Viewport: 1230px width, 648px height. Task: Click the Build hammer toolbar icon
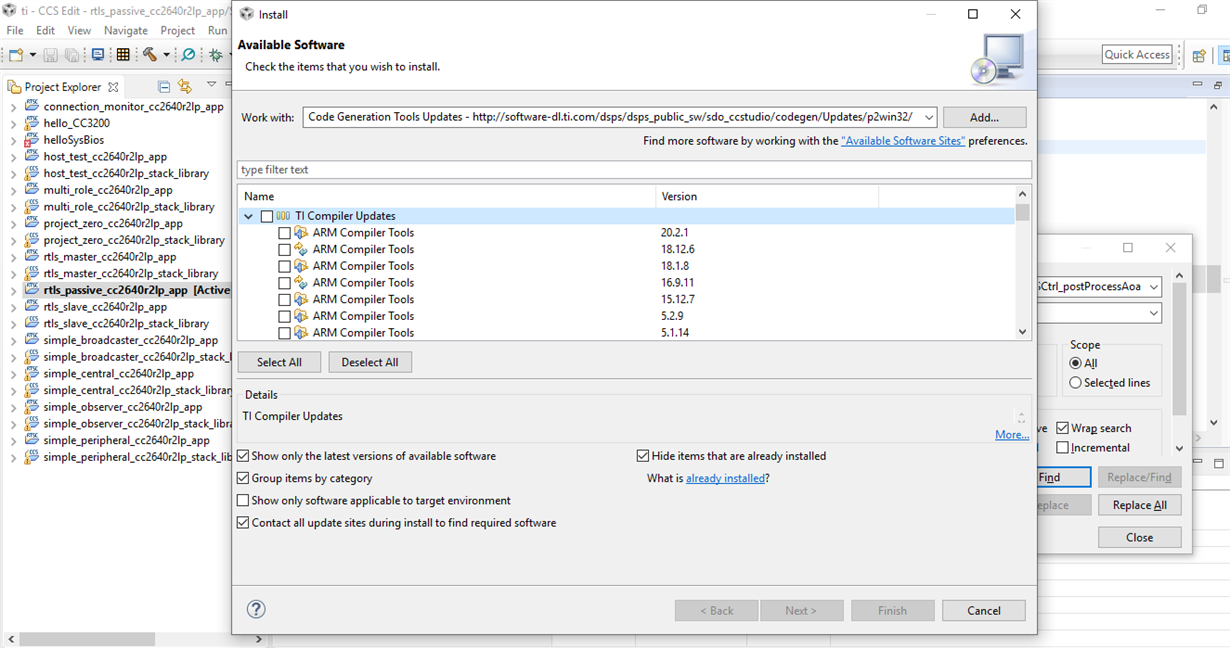(x=149, y=55)
